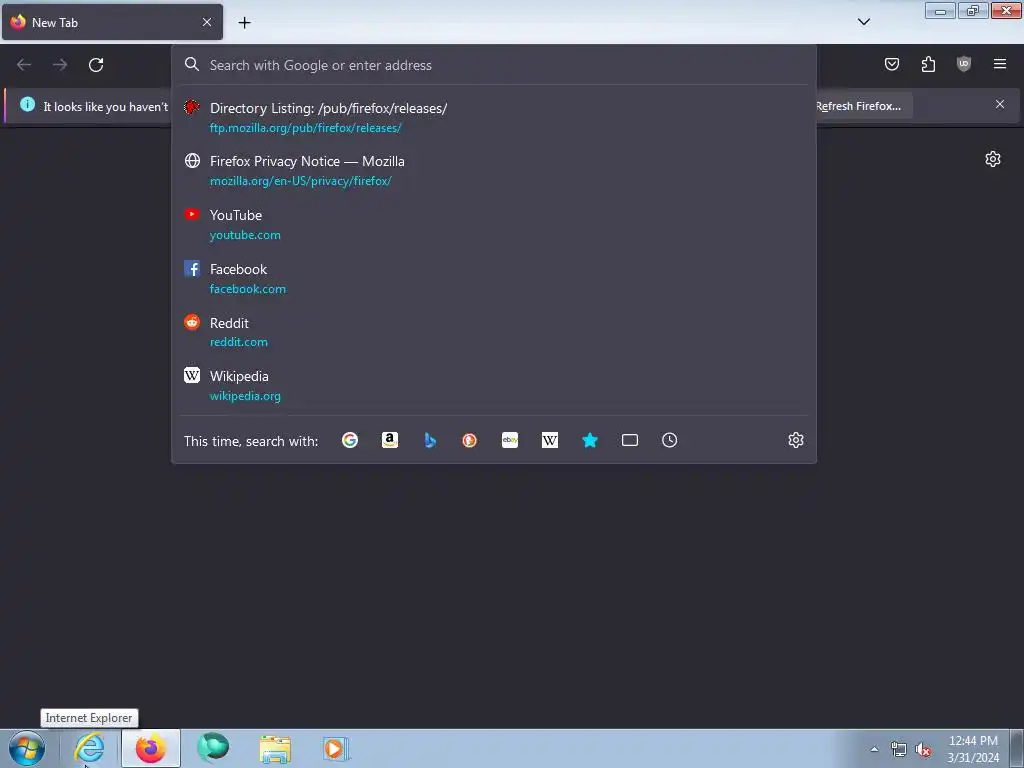1024x768 pixels.
Task: Open the Pocket save icon
Action: coord(891,64)
